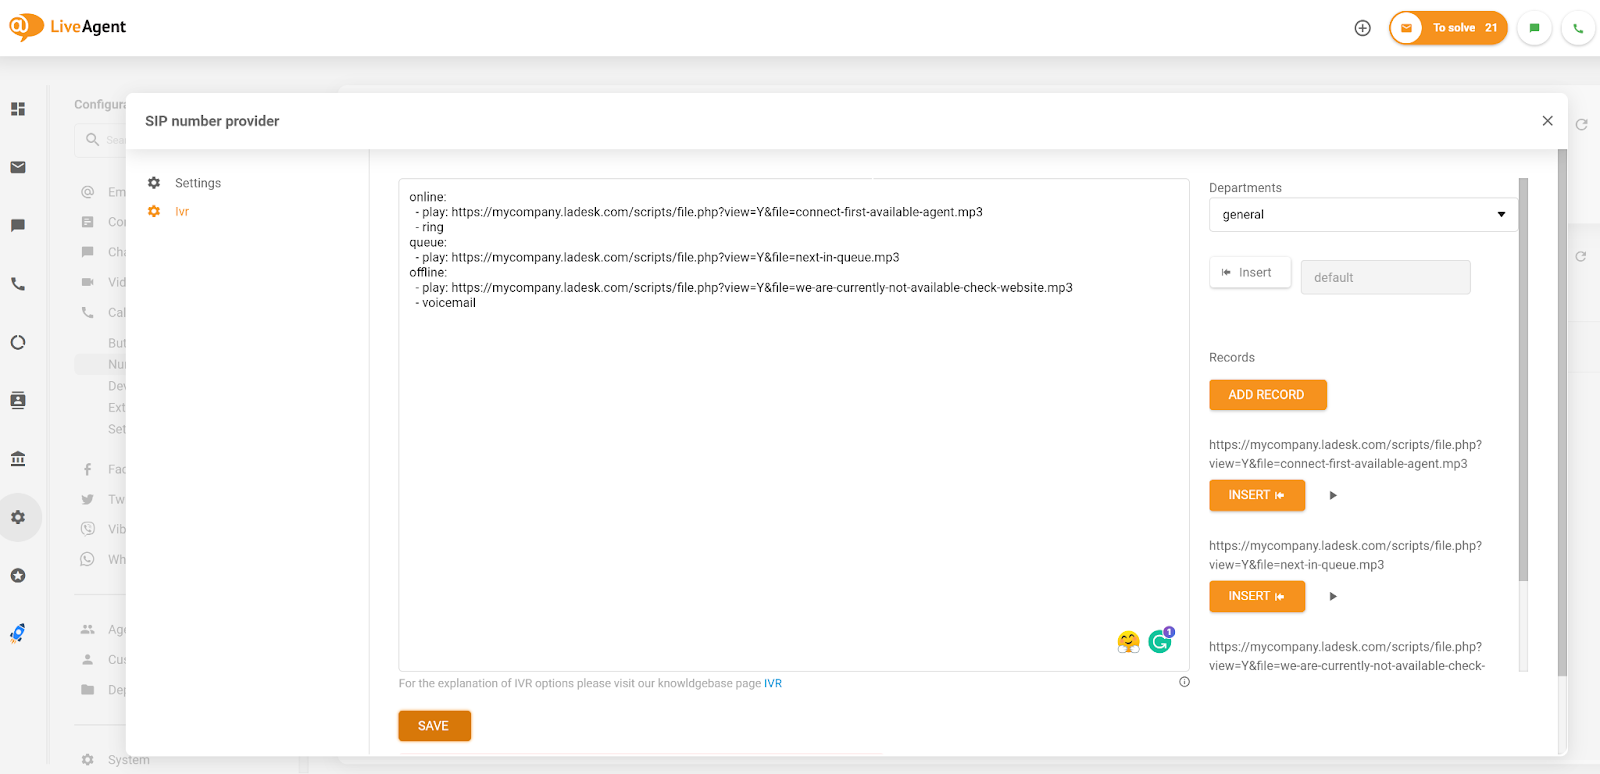Screen dimensions: 1600x774
Task: Open the calls phone icon in sidebar
Action: 18,284
